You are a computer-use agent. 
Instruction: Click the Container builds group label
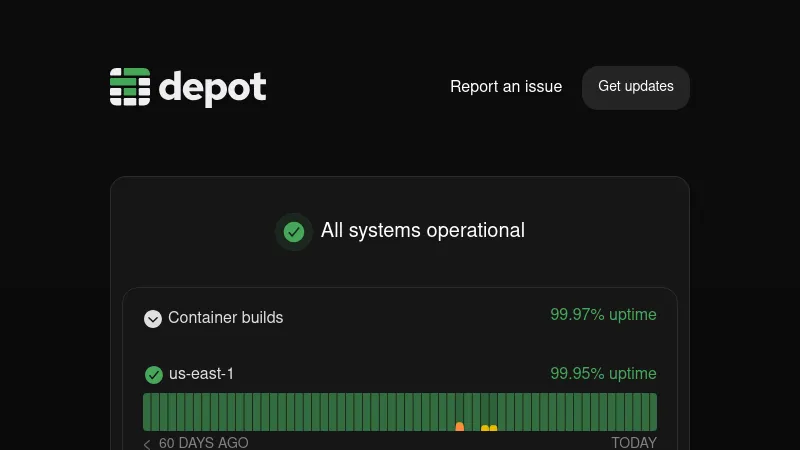[226, 318]
